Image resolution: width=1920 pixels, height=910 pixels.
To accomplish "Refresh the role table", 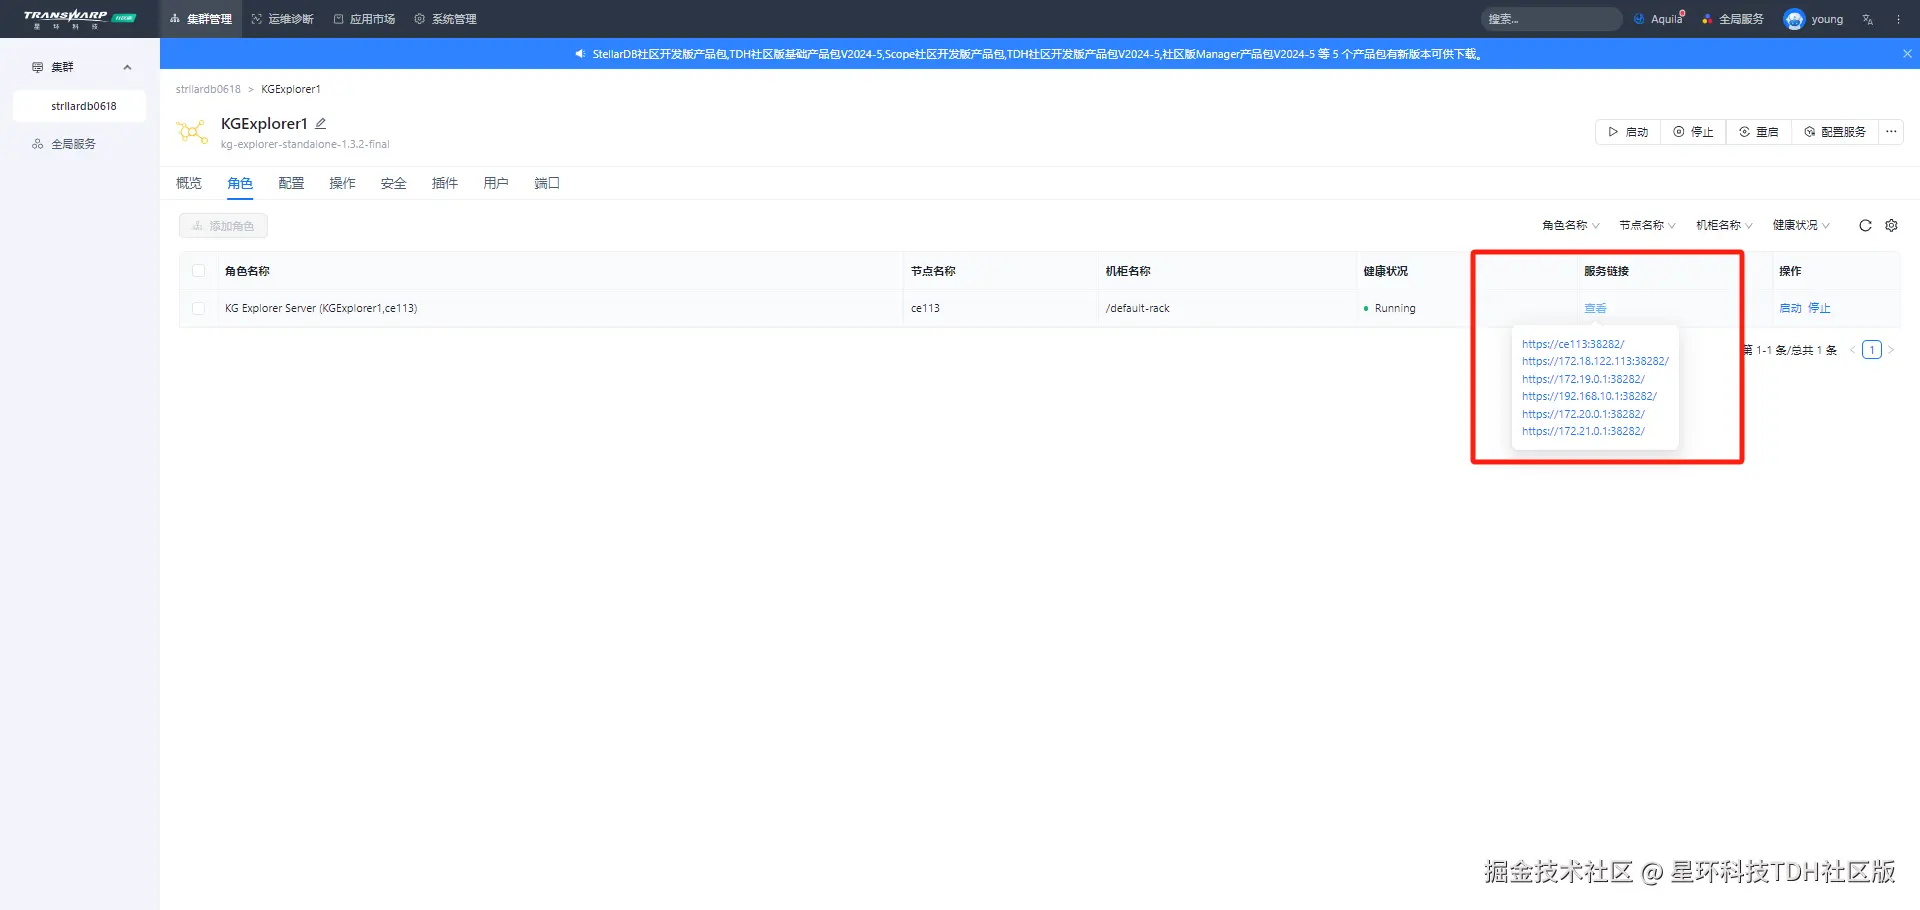I will 1865,226.
